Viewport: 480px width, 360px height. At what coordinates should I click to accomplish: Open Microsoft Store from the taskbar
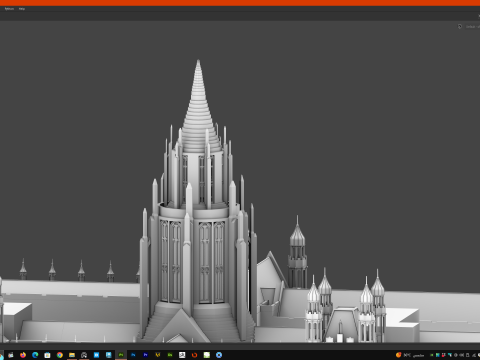point(47,355)
